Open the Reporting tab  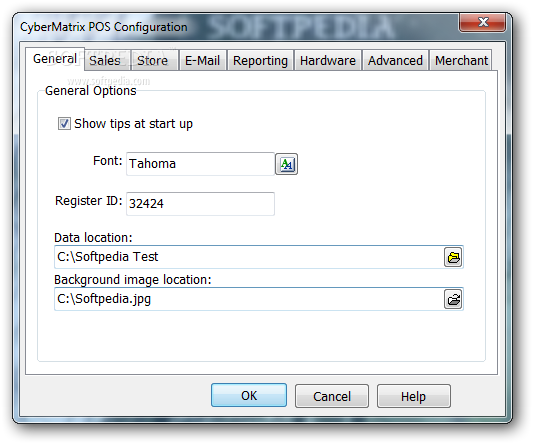260,61
